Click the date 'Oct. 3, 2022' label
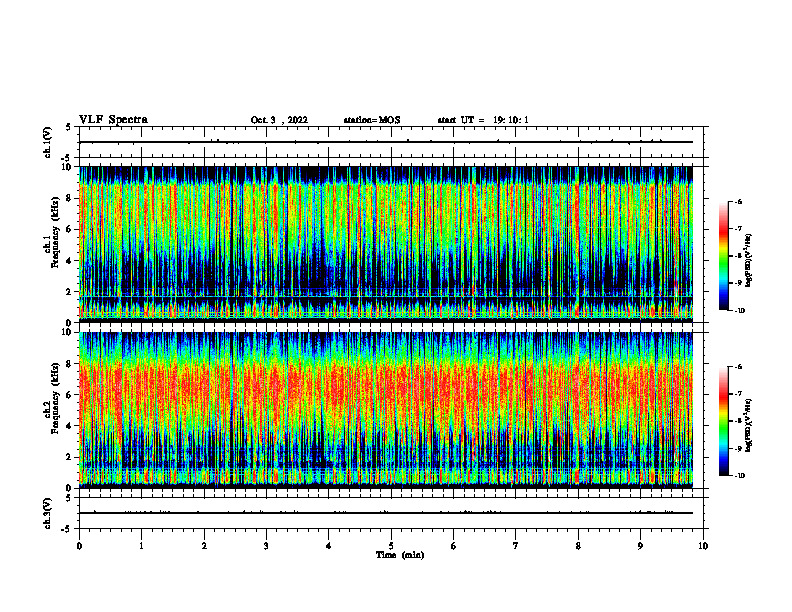This screenshot has height=612, width=792. pos(279,120)
